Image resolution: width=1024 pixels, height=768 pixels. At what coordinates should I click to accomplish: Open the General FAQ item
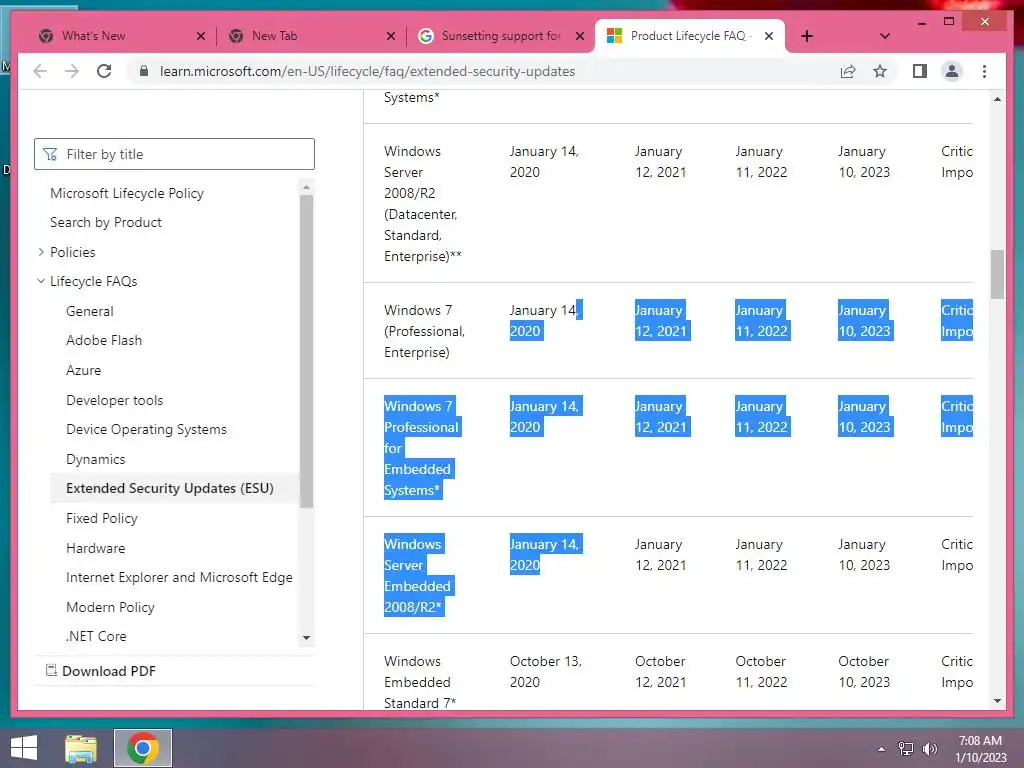(x=89, y=311)
